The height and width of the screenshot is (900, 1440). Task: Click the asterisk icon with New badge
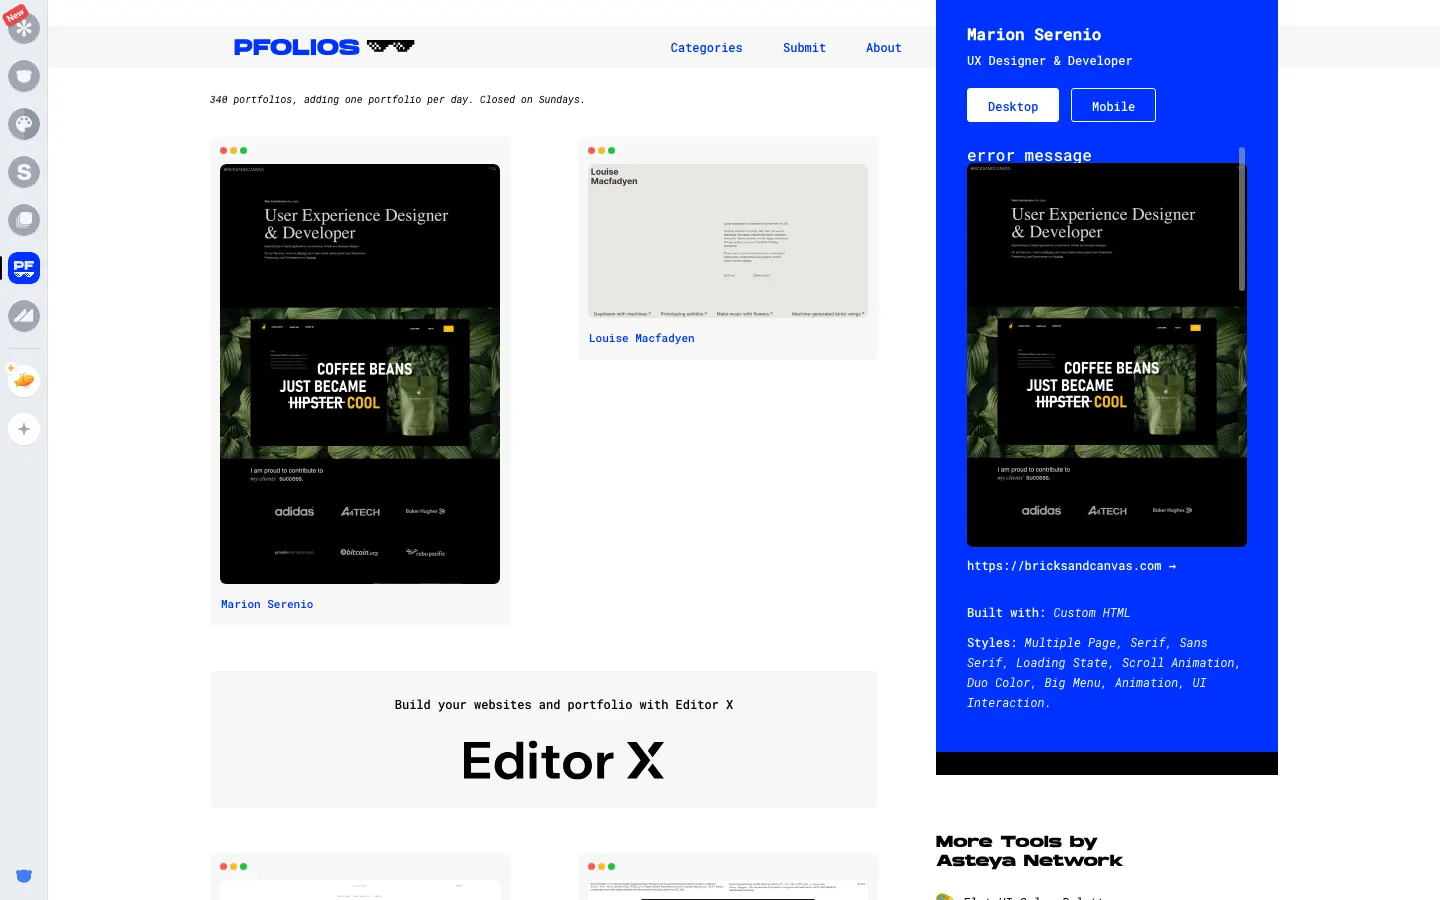23,27
